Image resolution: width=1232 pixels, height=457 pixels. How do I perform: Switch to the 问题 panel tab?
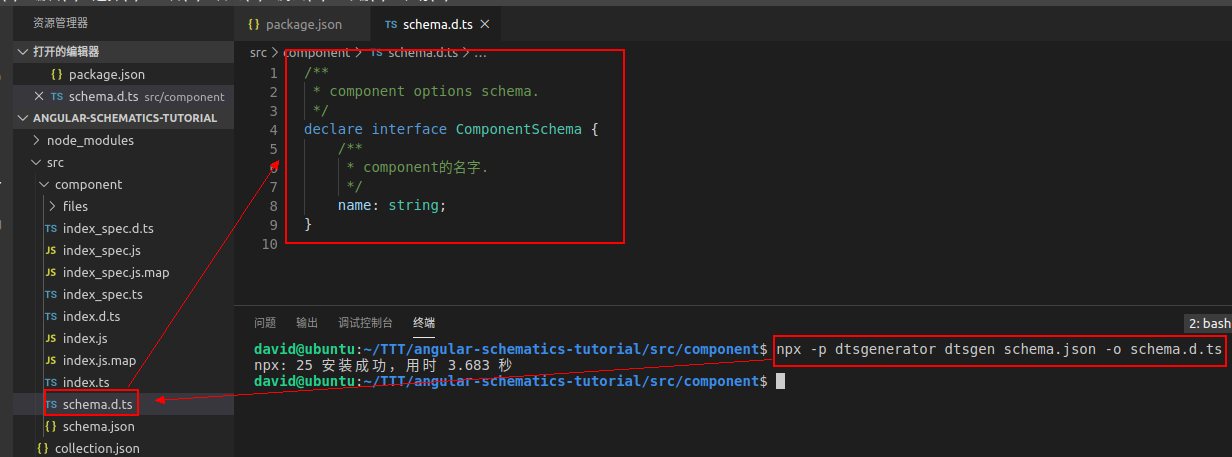tap(265, 323)
